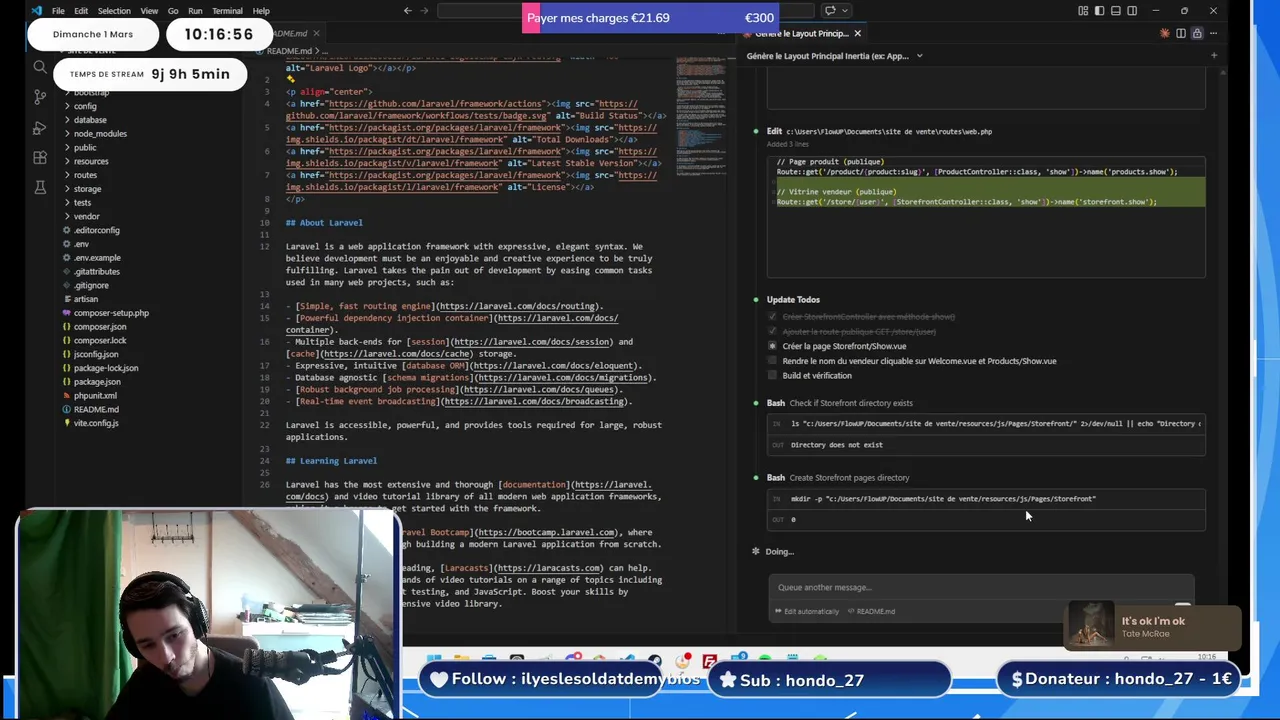Open Run and Debug view
This screenshot has height=720, width=1280.
[40, 128]
